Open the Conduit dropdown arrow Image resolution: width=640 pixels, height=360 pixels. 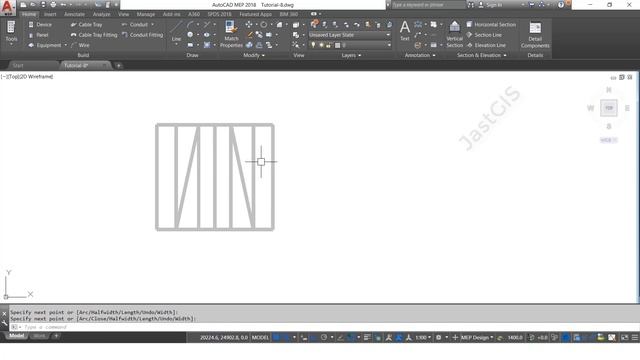pyautogui.click(x=153, y=24)
